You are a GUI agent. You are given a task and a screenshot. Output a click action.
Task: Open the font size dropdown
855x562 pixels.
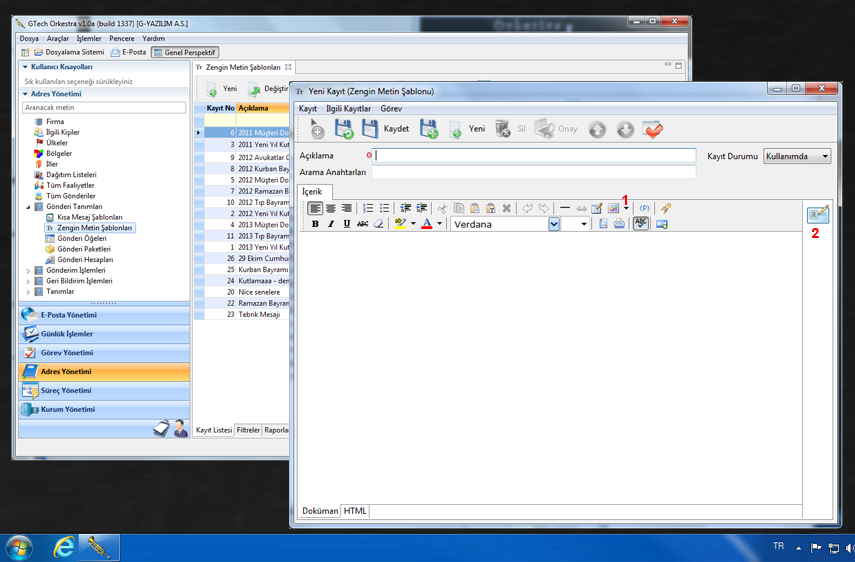click(583, 224)
